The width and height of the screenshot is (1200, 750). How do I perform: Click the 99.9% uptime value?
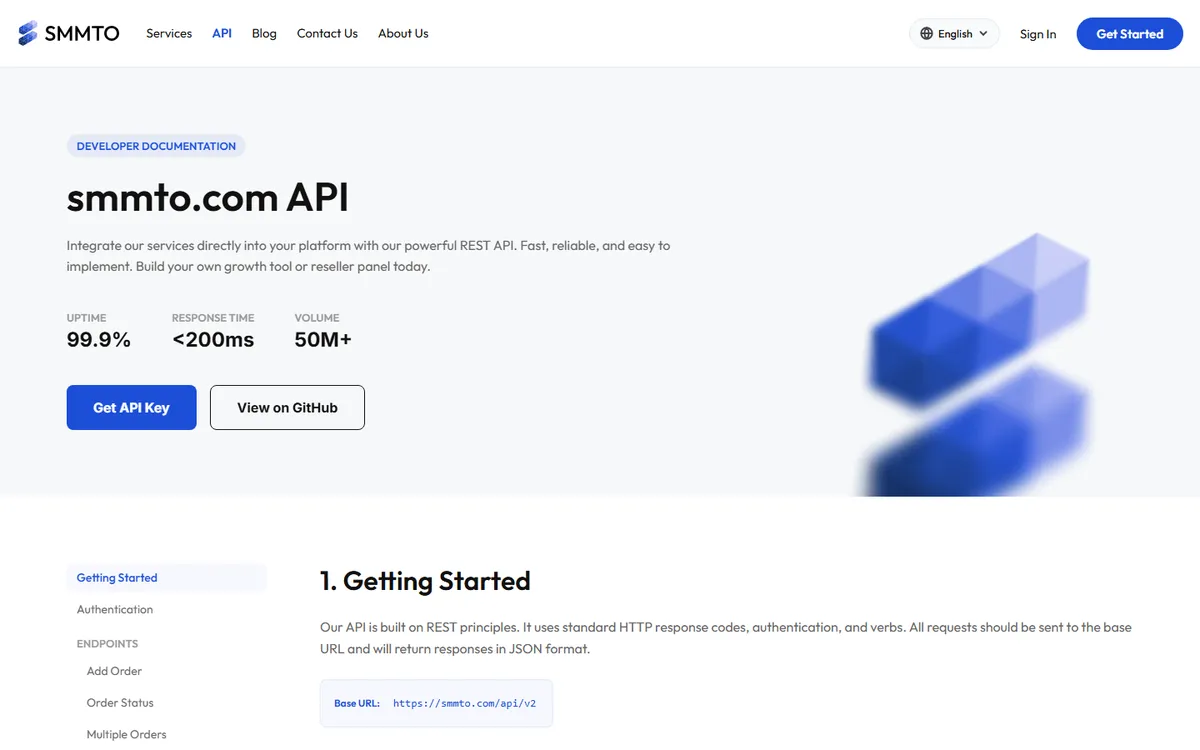99,340
